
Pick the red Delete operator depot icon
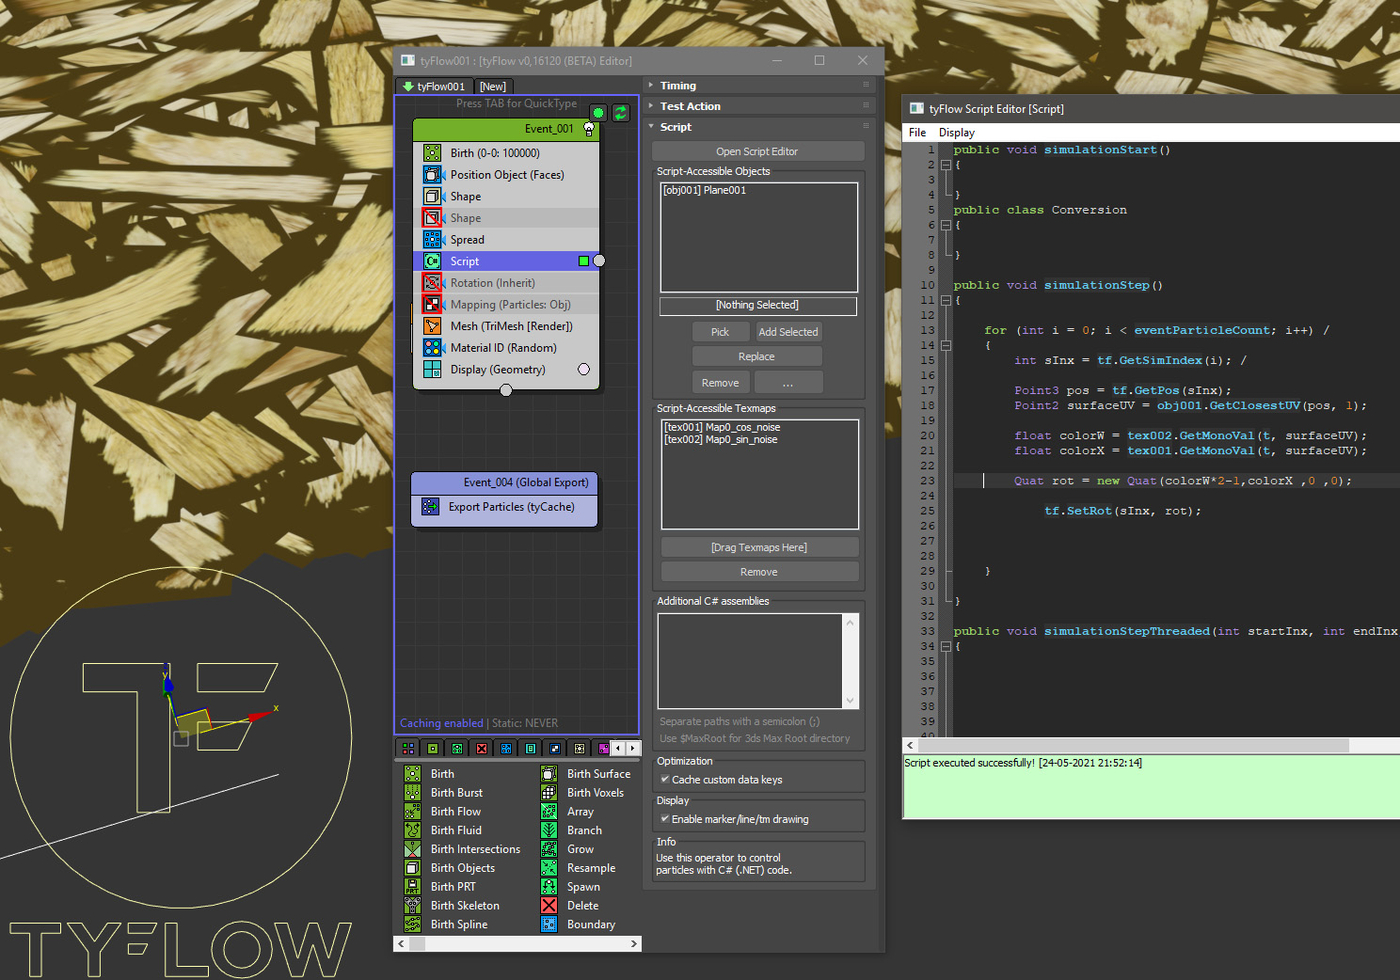(x=549, y=906)
